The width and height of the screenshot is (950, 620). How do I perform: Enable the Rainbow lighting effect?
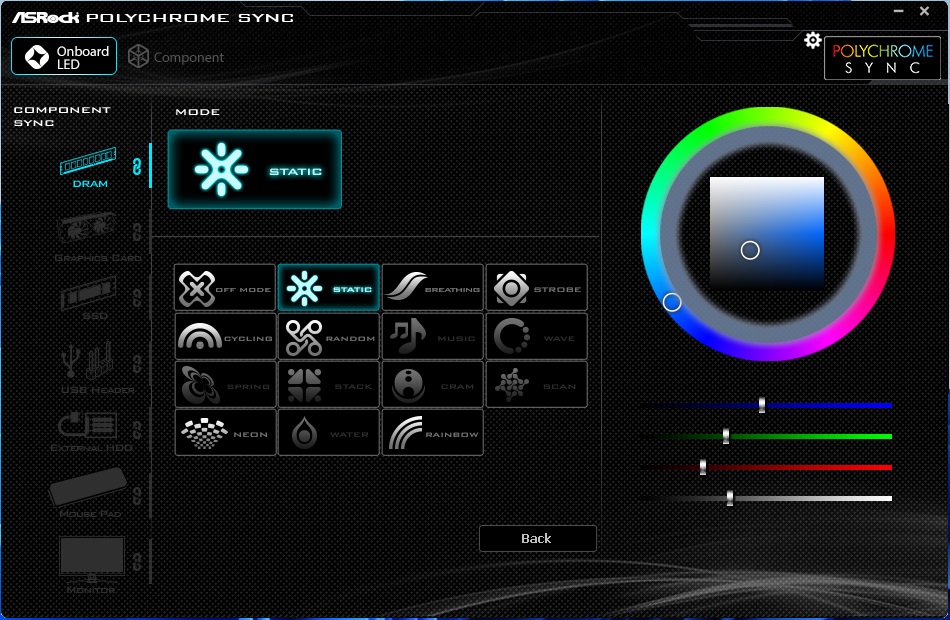pos(432,432)
